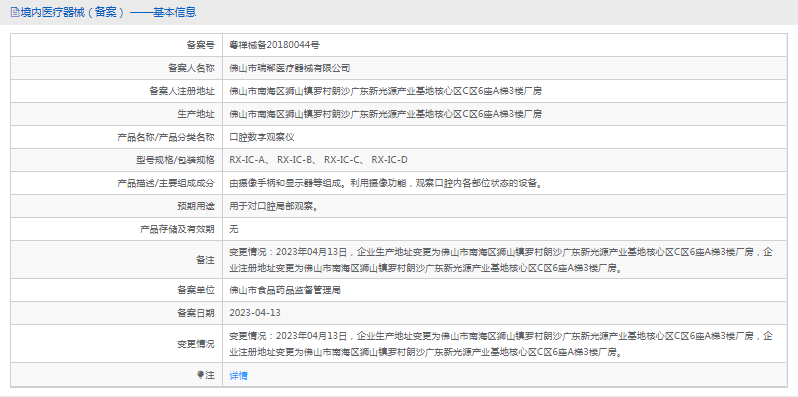Image resolution: width=798 pixels, height=397 pixels.
Task: Select the change text in the 备注 row
Action: point(501,260)
